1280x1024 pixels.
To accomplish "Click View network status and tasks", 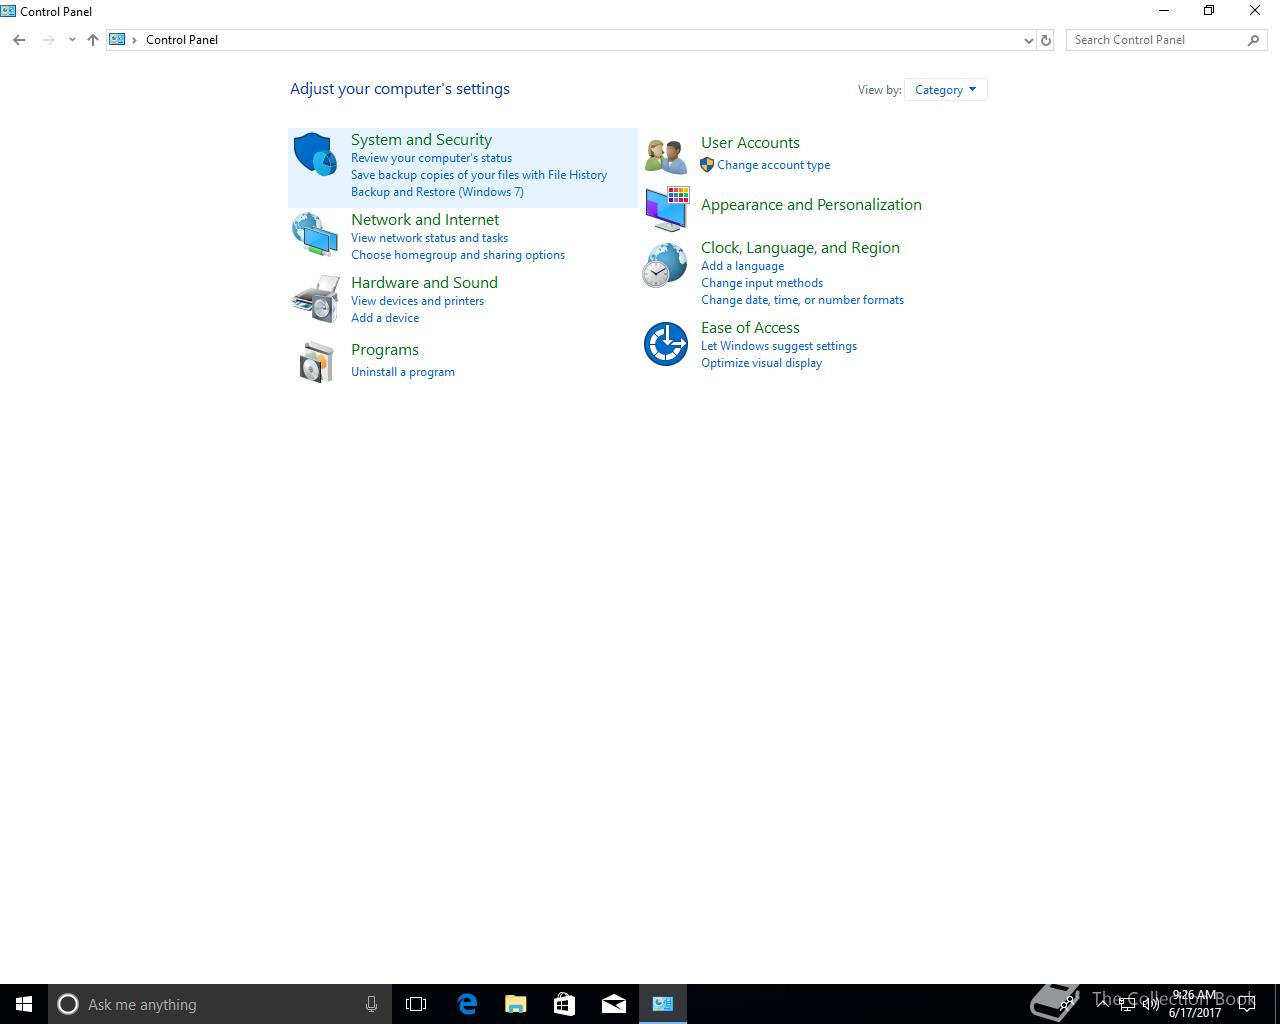I will click(429, 238).
